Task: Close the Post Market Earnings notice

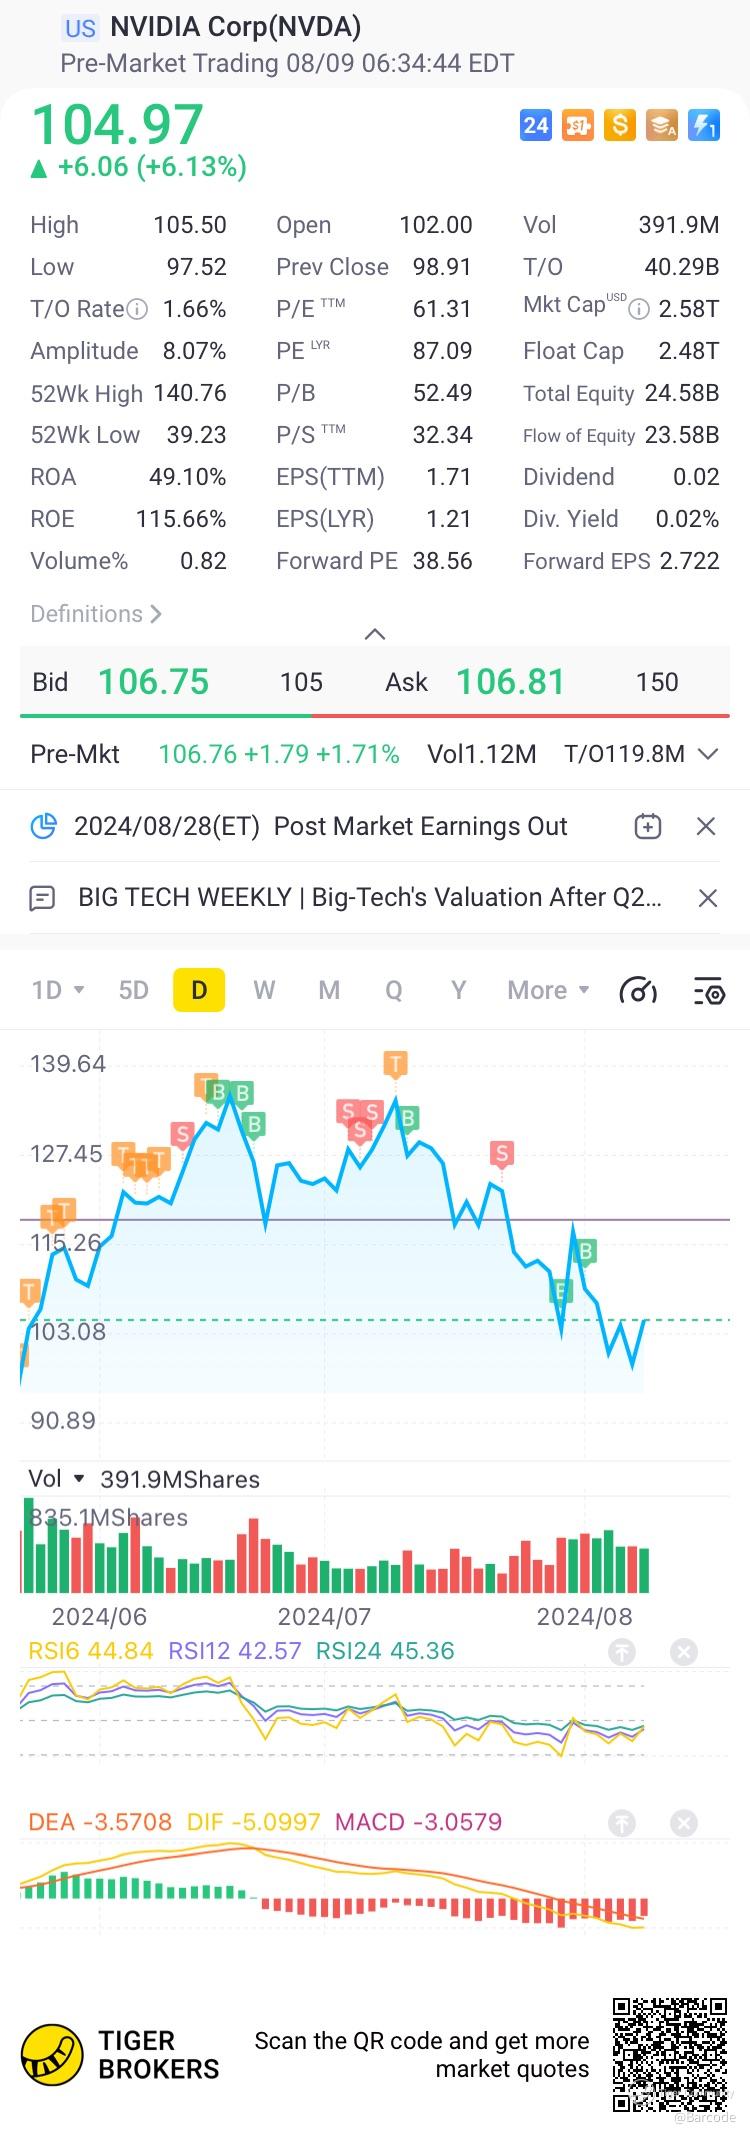Action: coord(706,826)
